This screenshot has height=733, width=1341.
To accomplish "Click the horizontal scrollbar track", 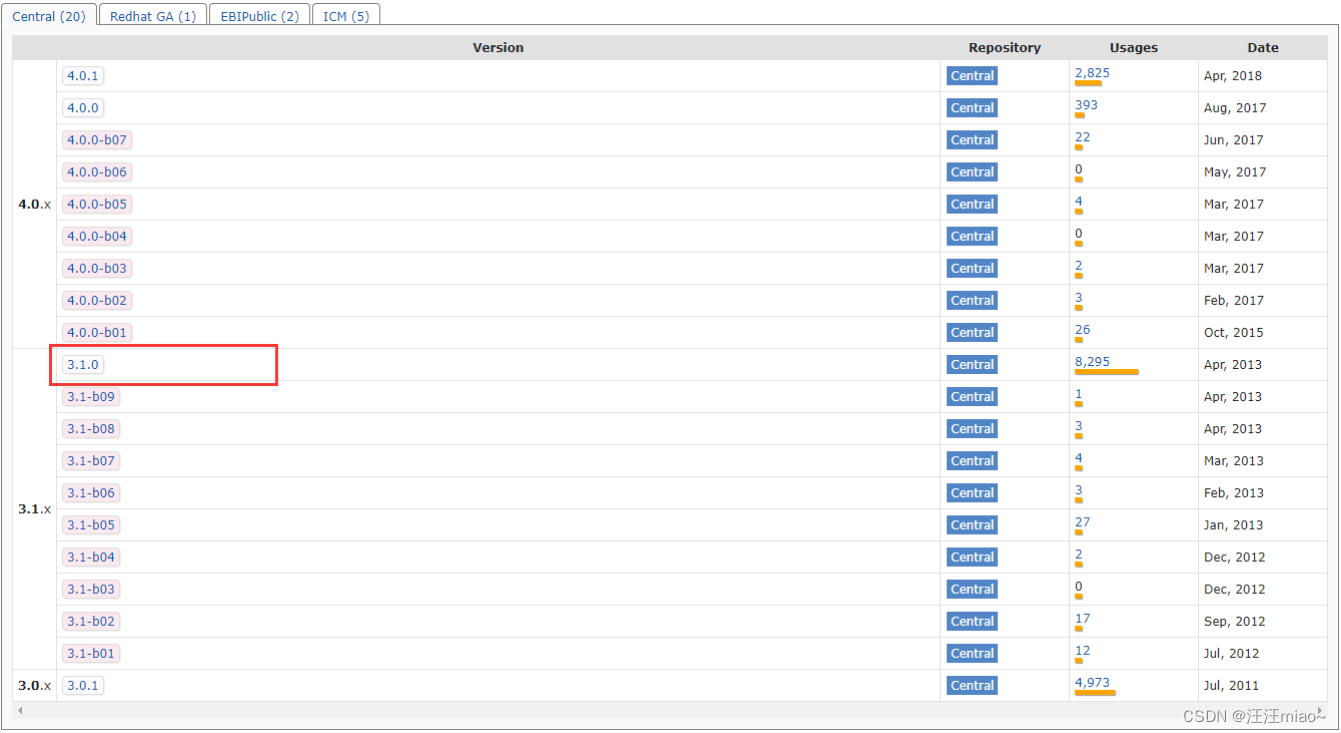I will tap(670, 710).
